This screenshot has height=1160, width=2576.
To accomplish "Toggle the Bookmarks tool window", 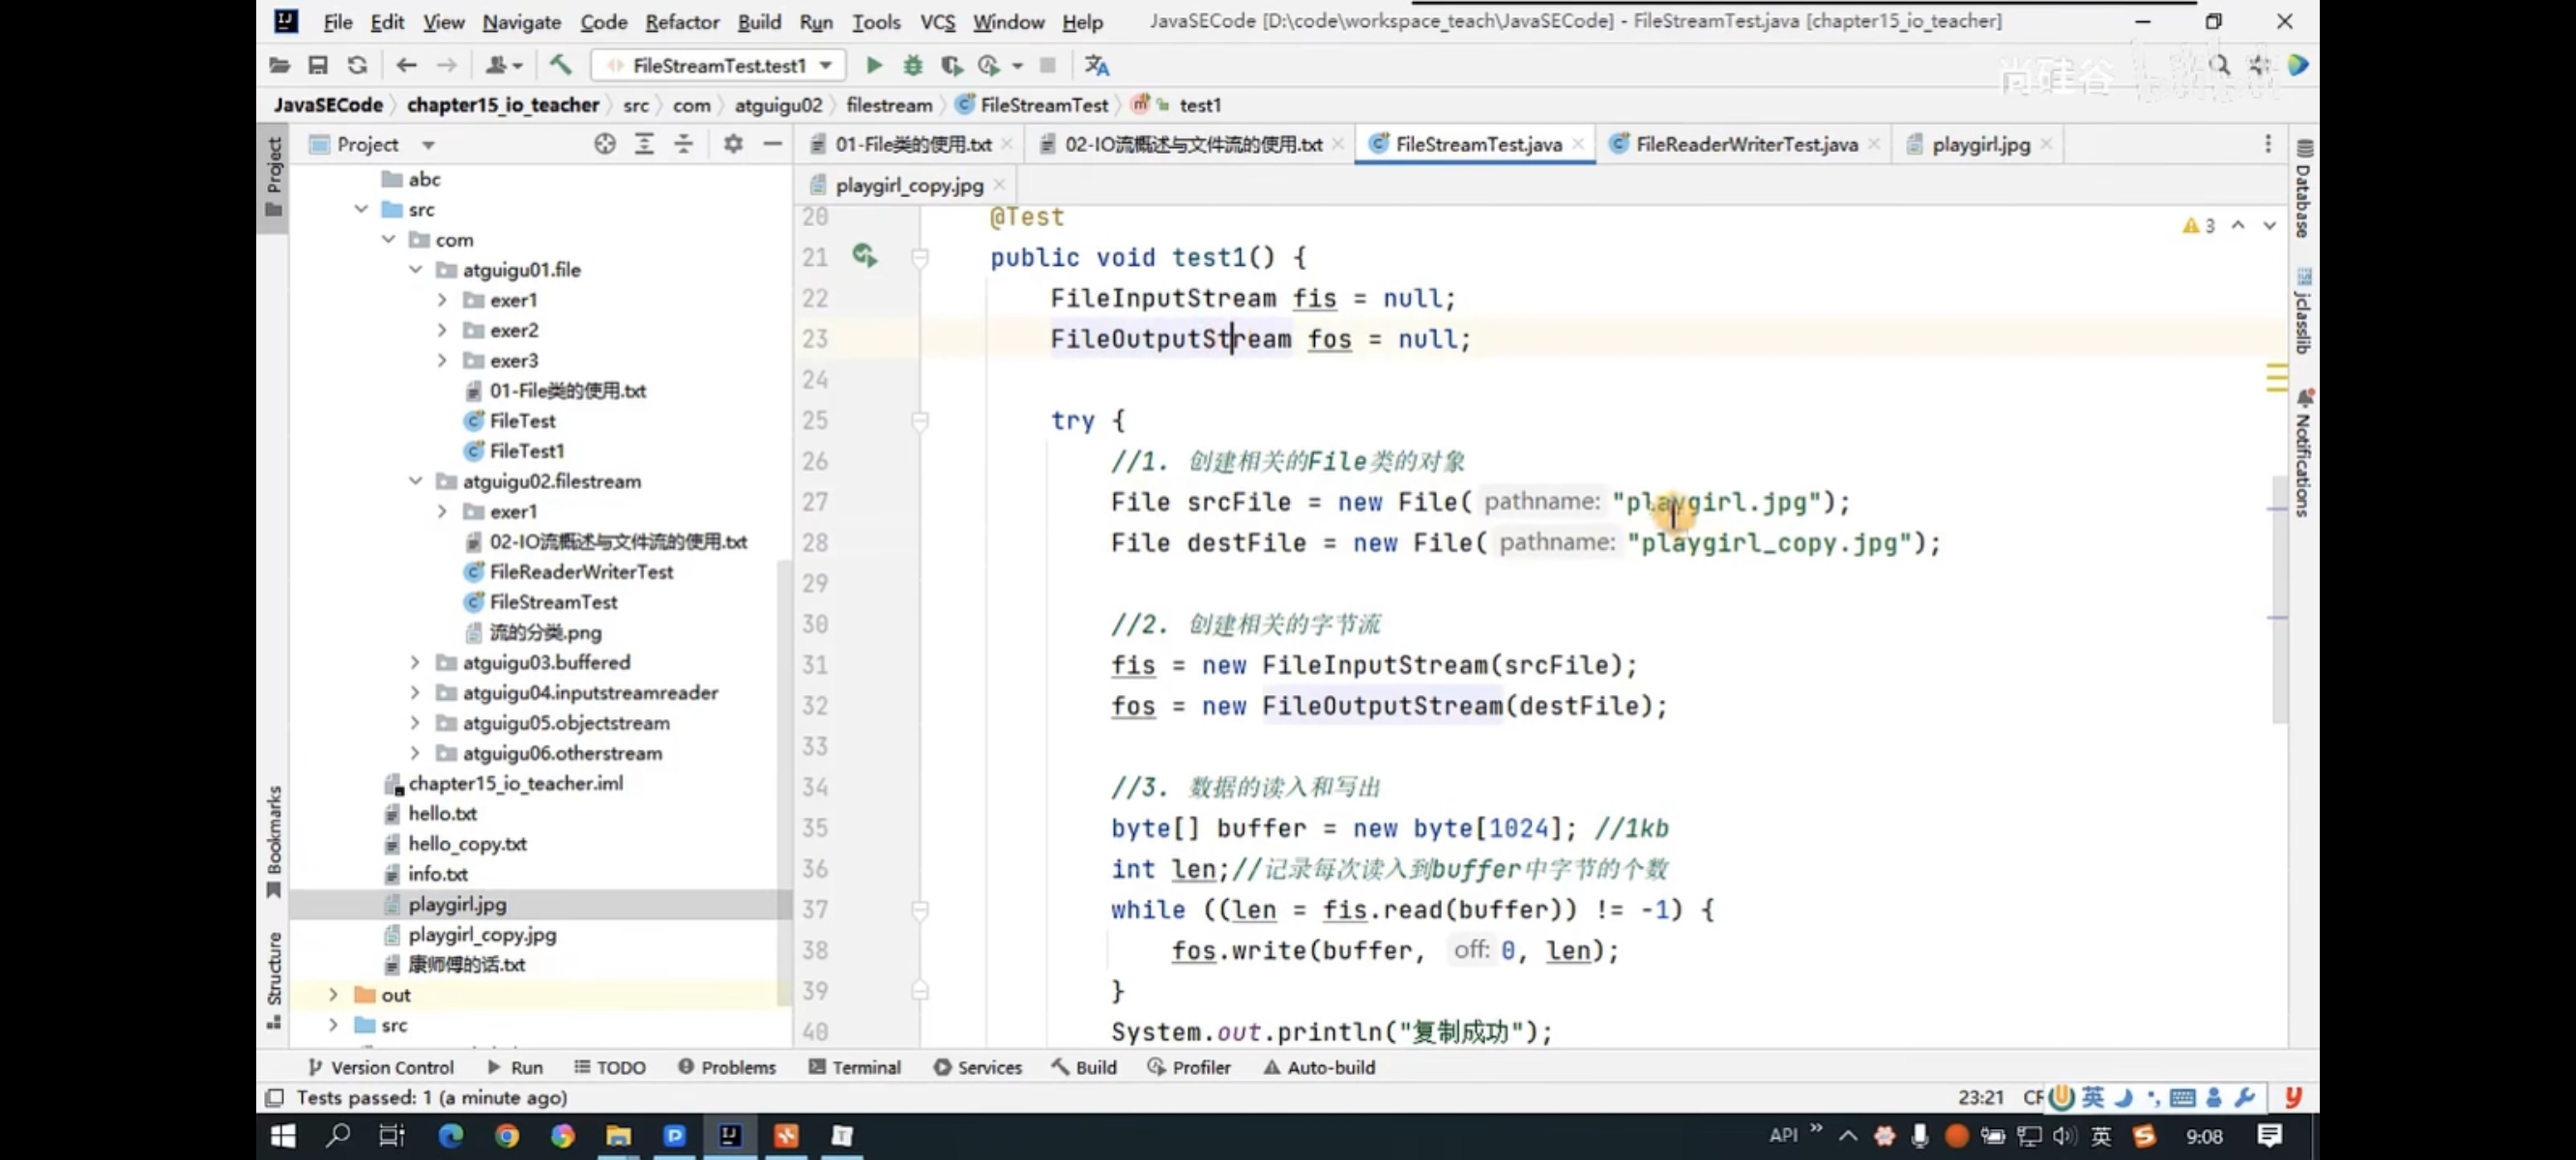I will pos(274,841).
